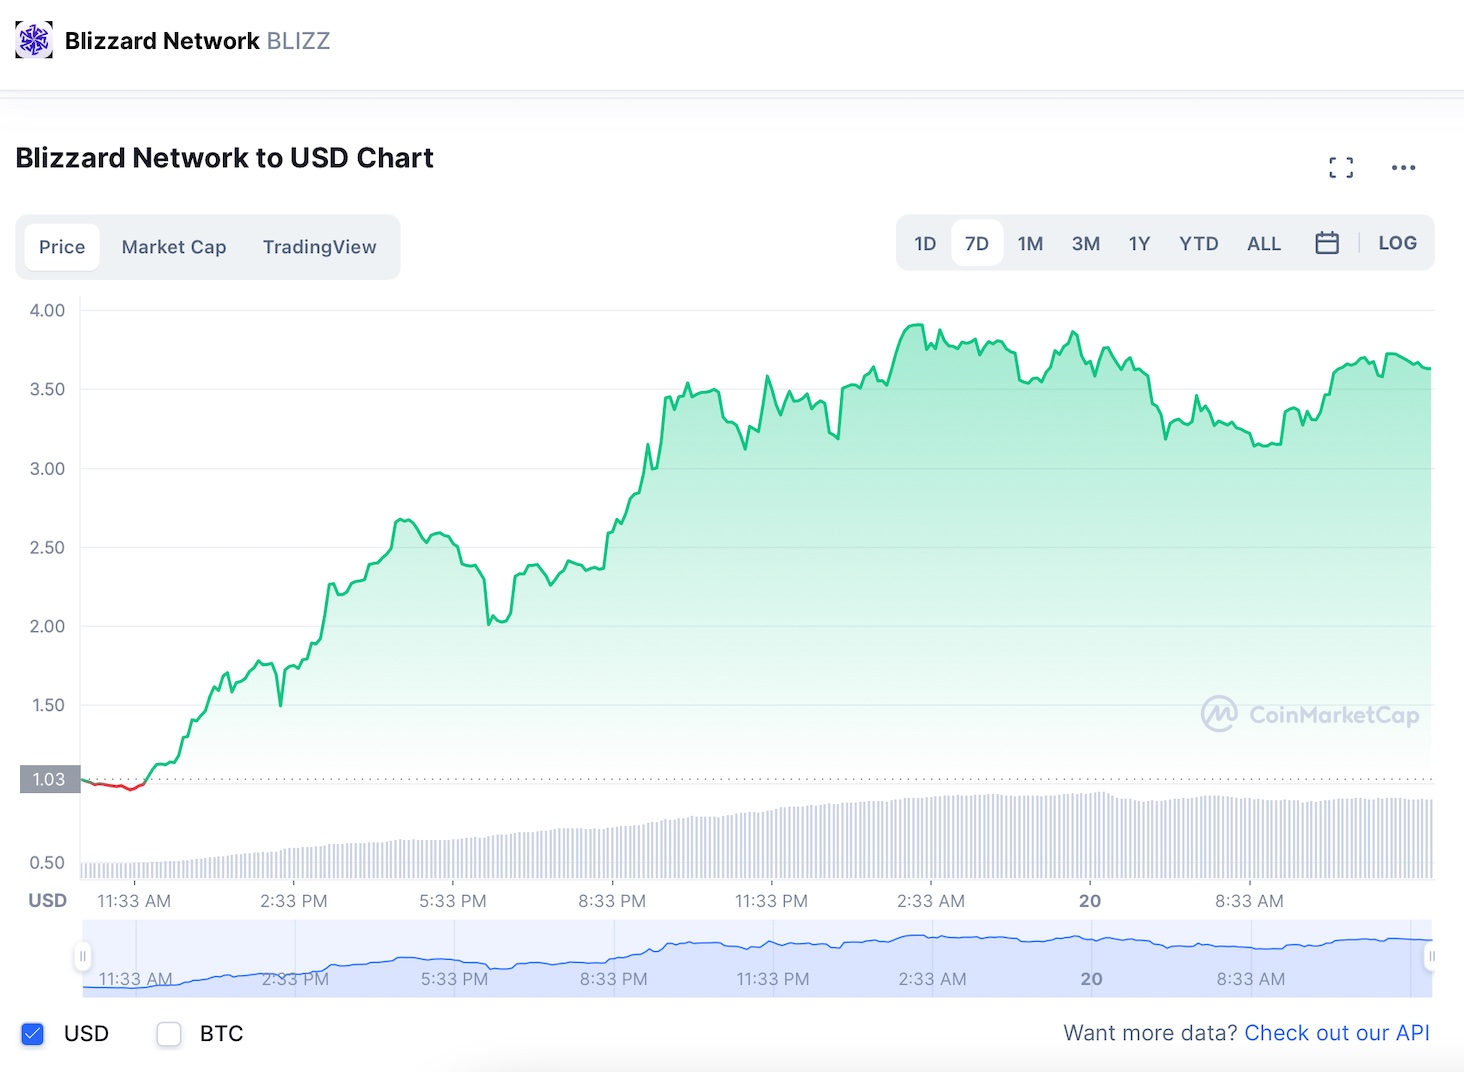Click the 8:33 PM main x-axis label

pyautogui.click(x=612, y=901)
